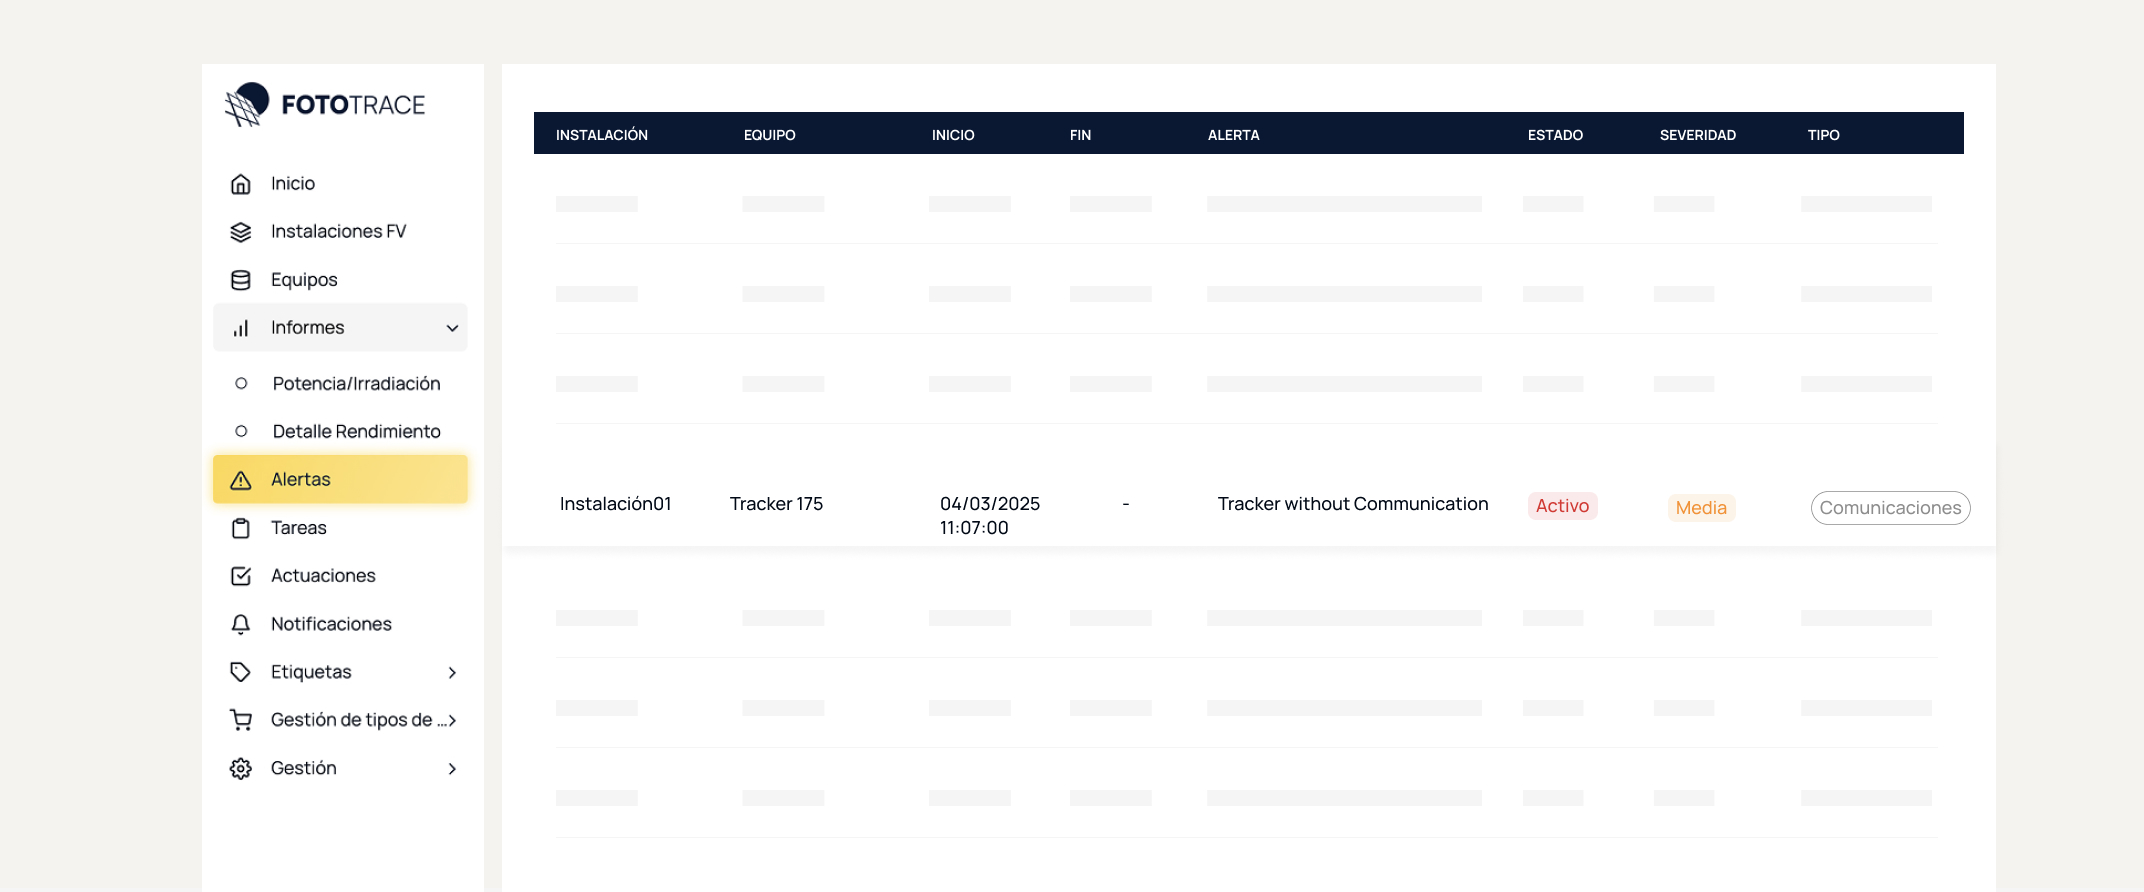The width and height of the screenshot is (2144, 892).
Task: Expand Gestión de tipos de submenu arrow
Action: coord(452,720)
